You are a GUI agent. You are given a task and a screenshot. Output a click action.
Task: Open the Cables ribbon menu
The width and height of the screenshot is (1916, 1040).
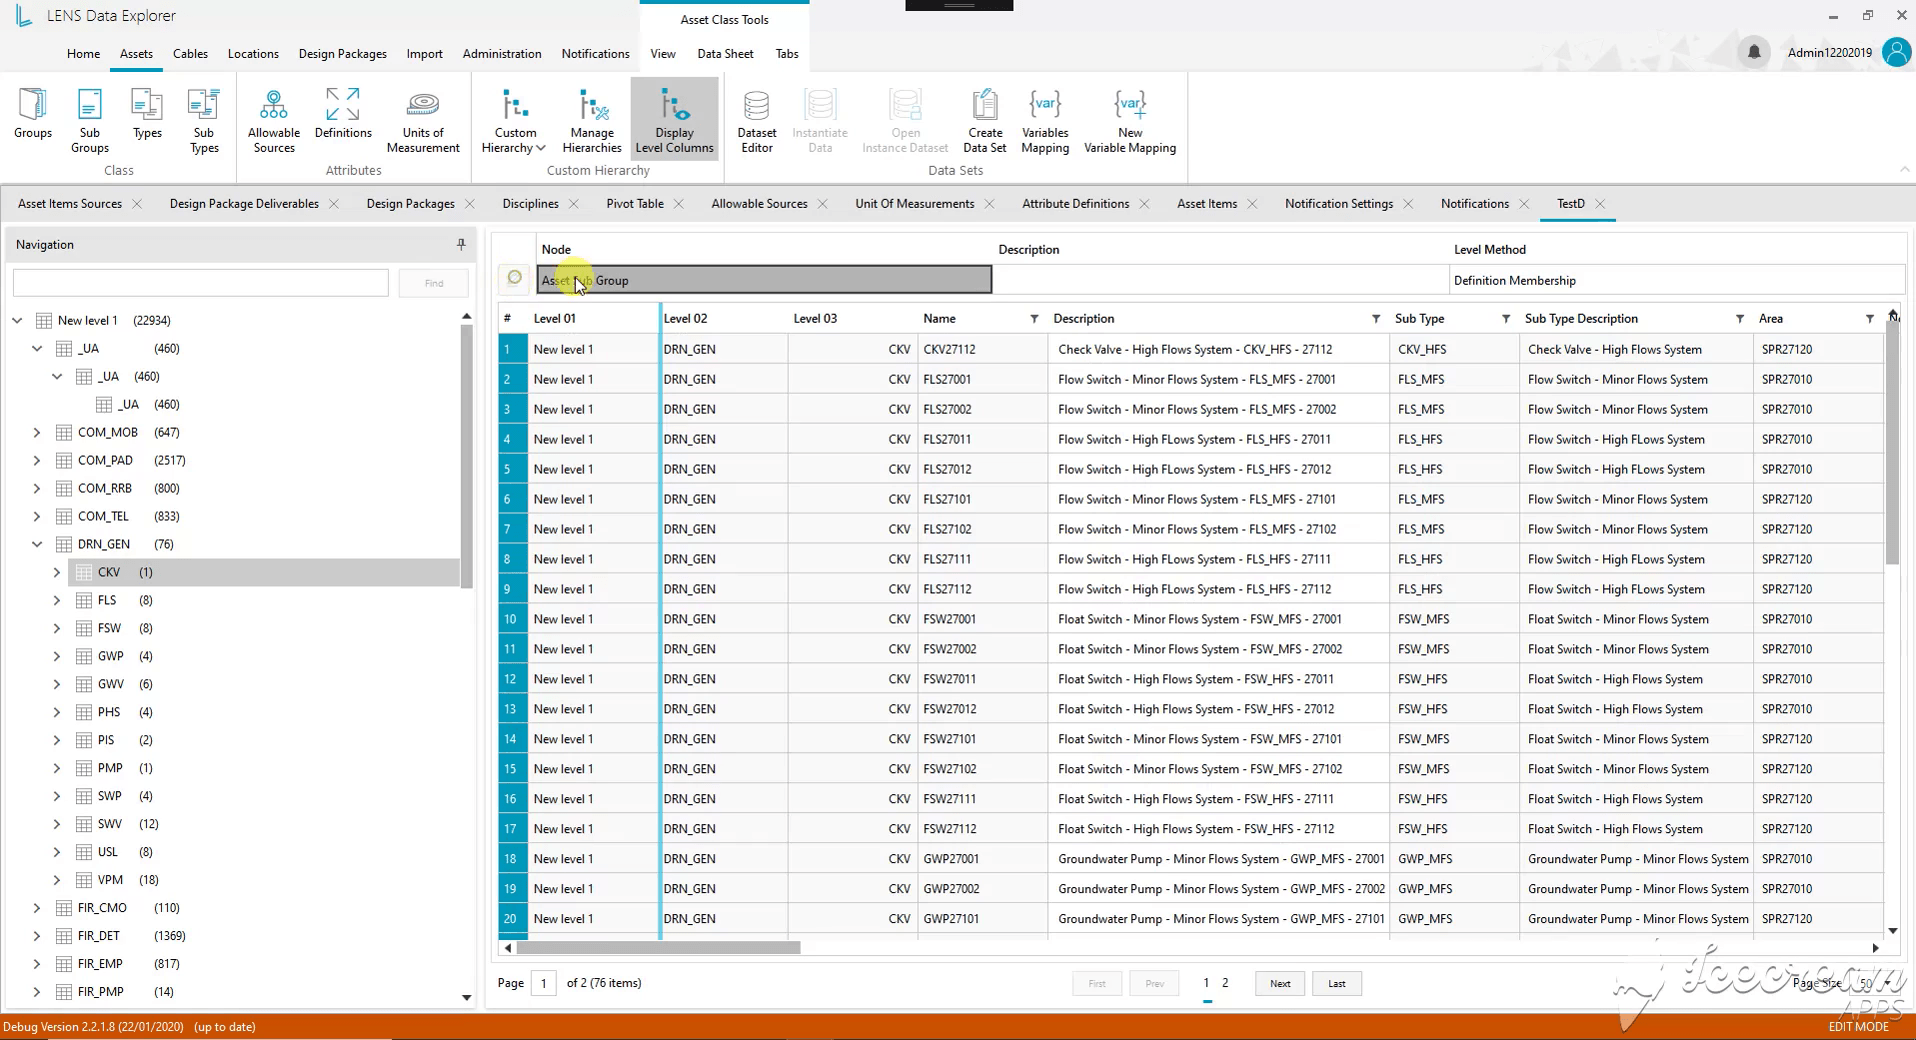tap(190, 53)
